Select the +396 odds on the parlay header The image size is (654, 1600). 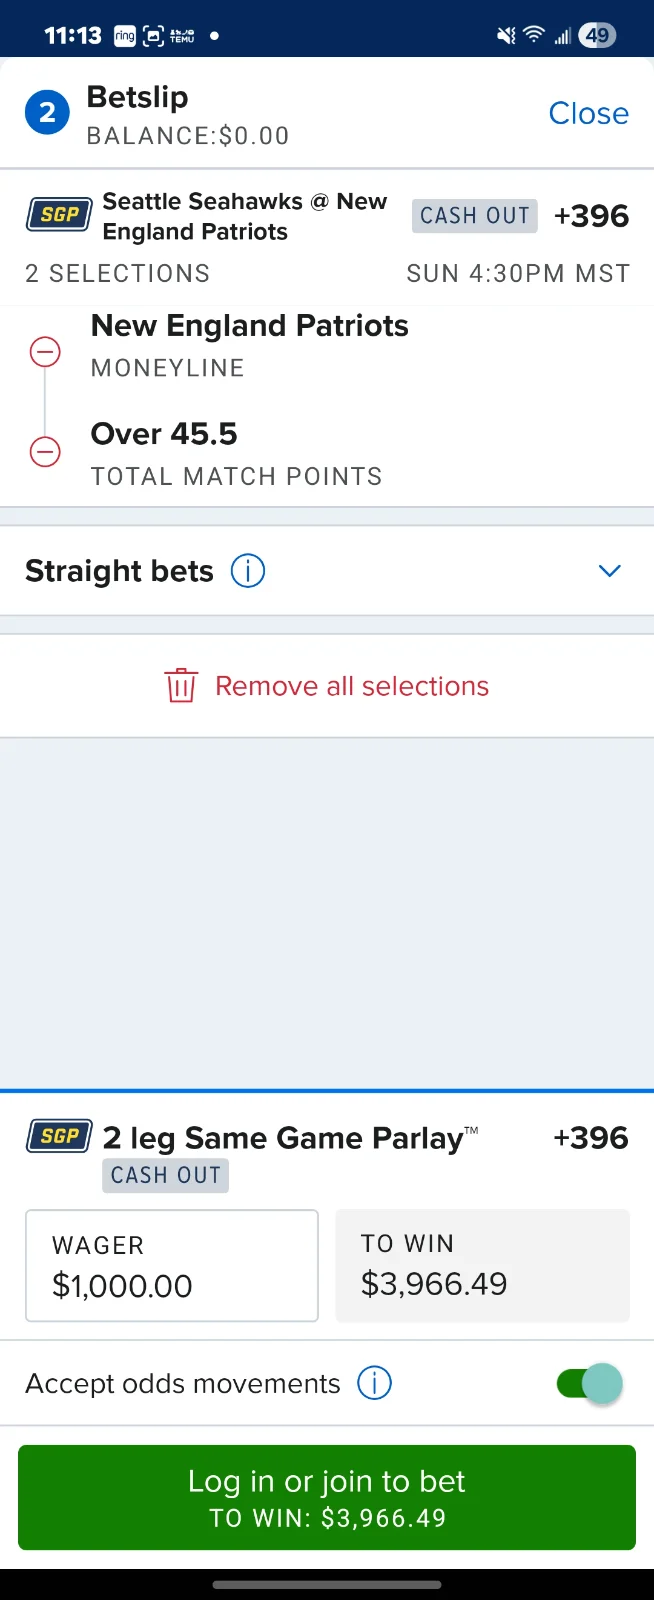point(591,215)
